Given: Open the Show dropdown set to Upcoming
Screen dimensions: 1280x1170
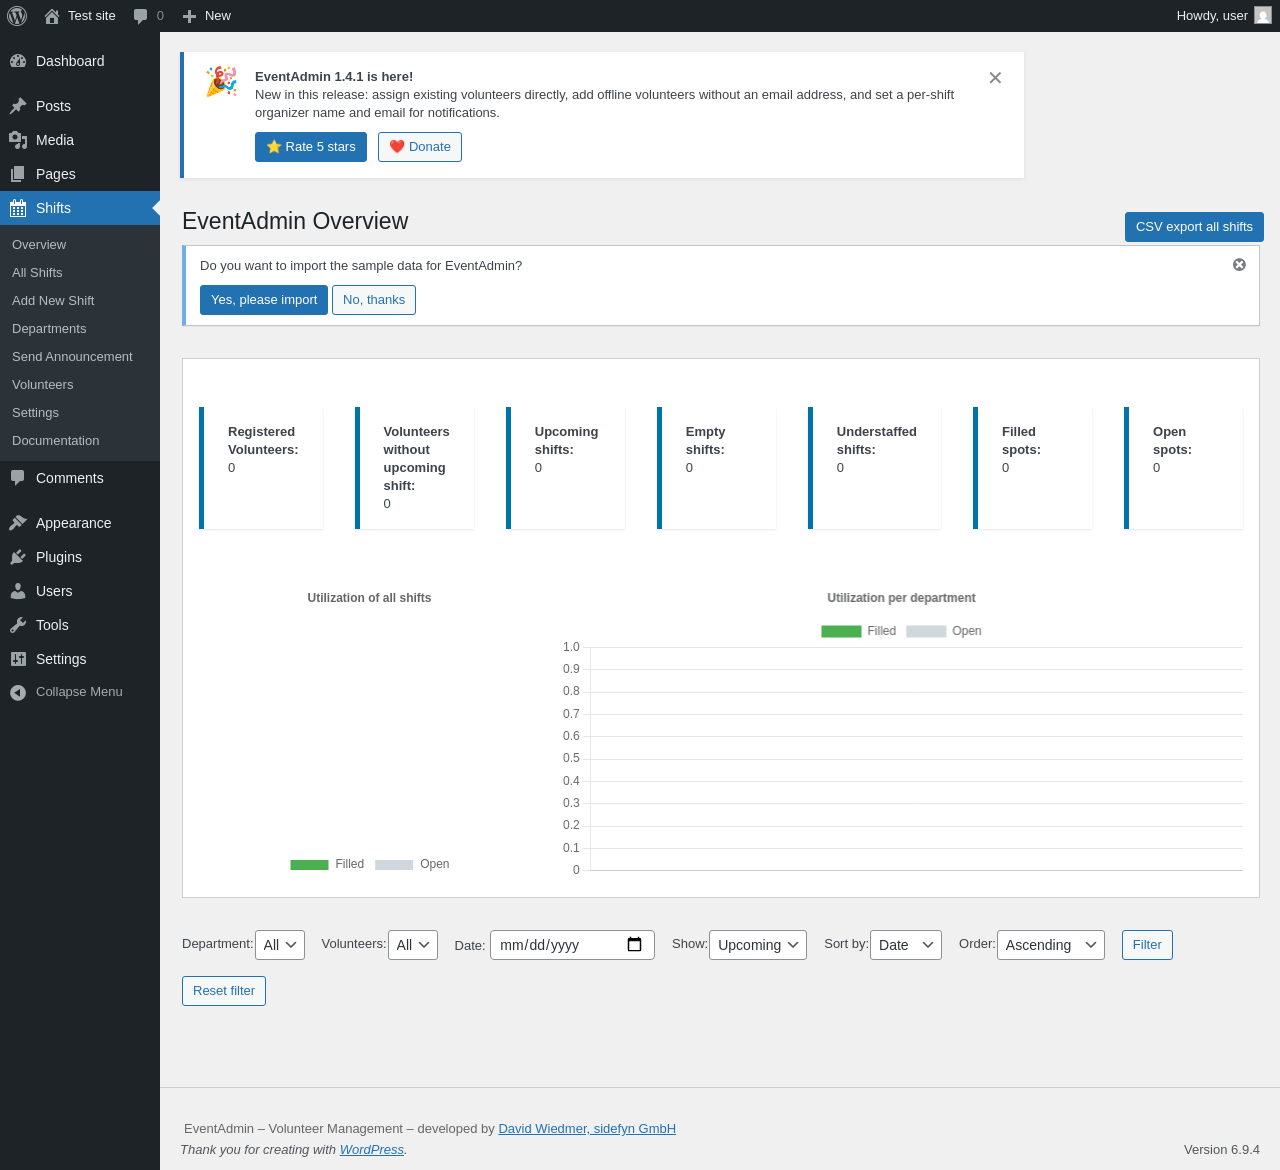Looking at the screenshot, I should pyautogui.click(x=757, y=945).
